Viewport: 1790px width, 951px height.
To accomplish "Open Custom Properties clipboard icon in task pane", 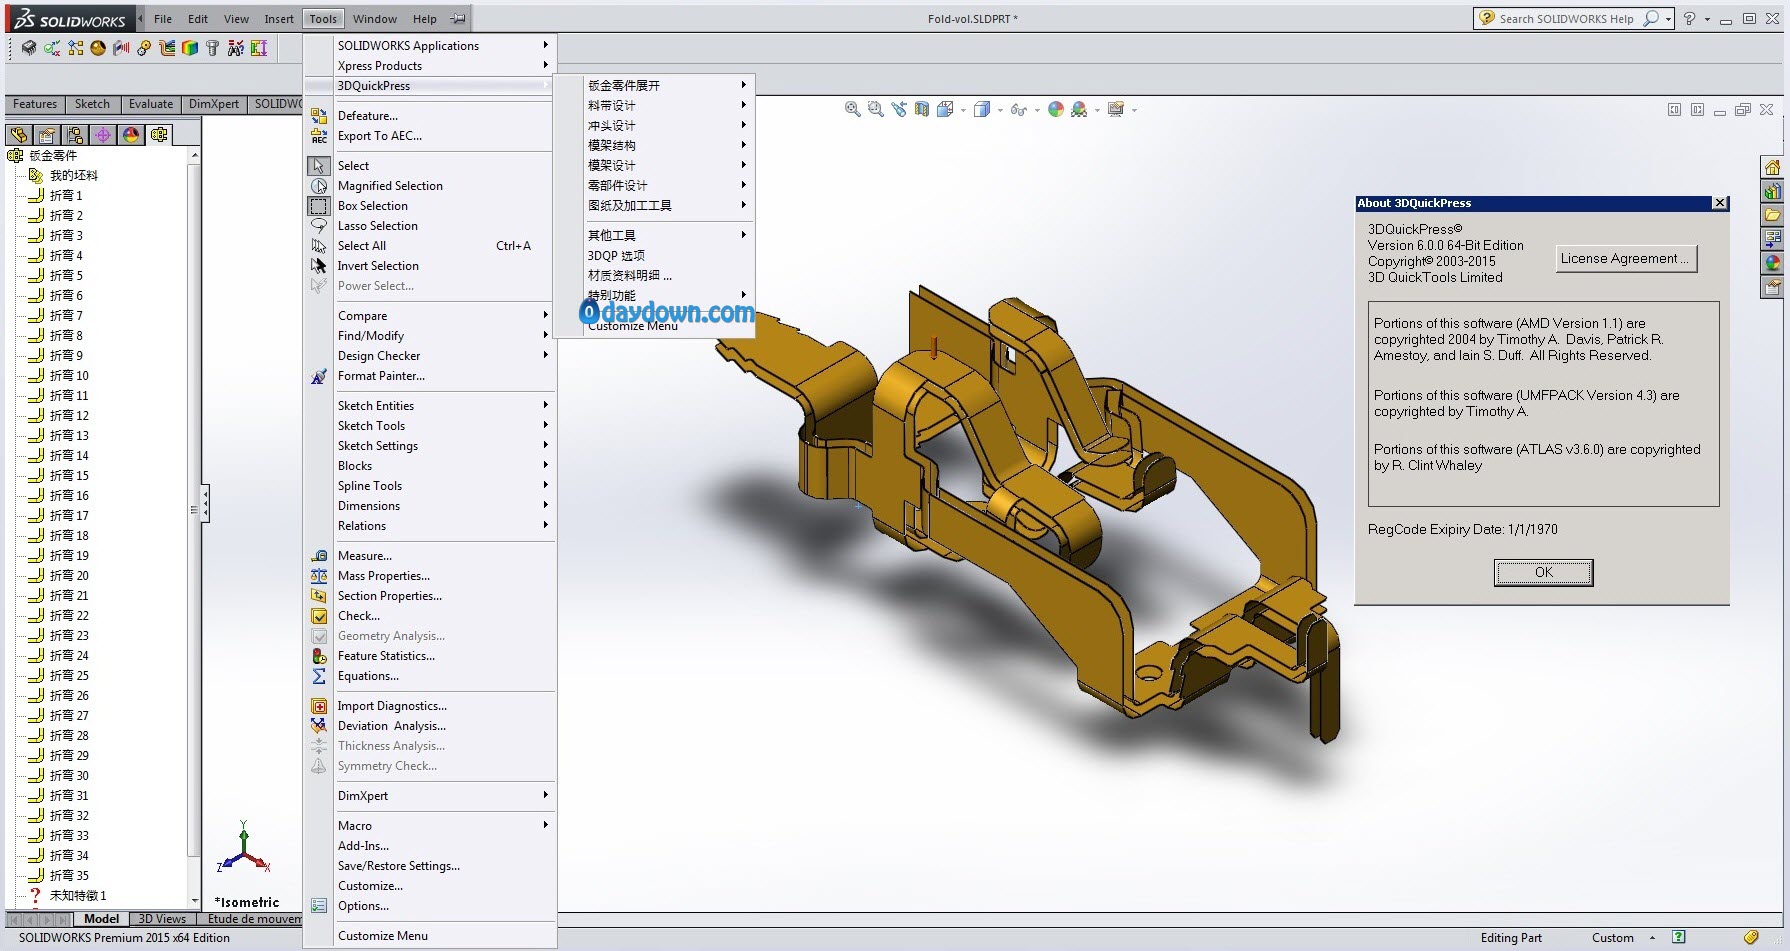I will [x=1772, y=287].
